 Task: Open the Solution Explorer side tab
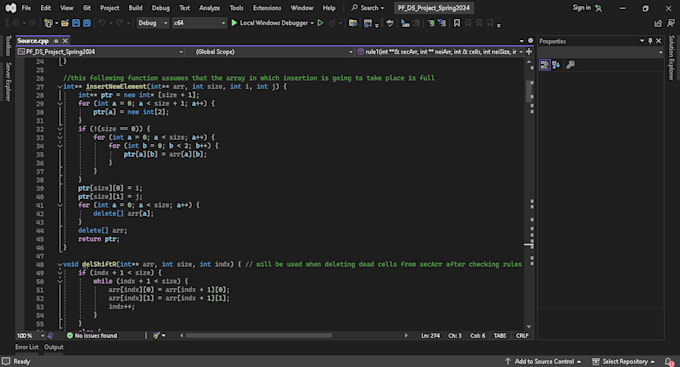pyautogui.click(x=671, y=58)
